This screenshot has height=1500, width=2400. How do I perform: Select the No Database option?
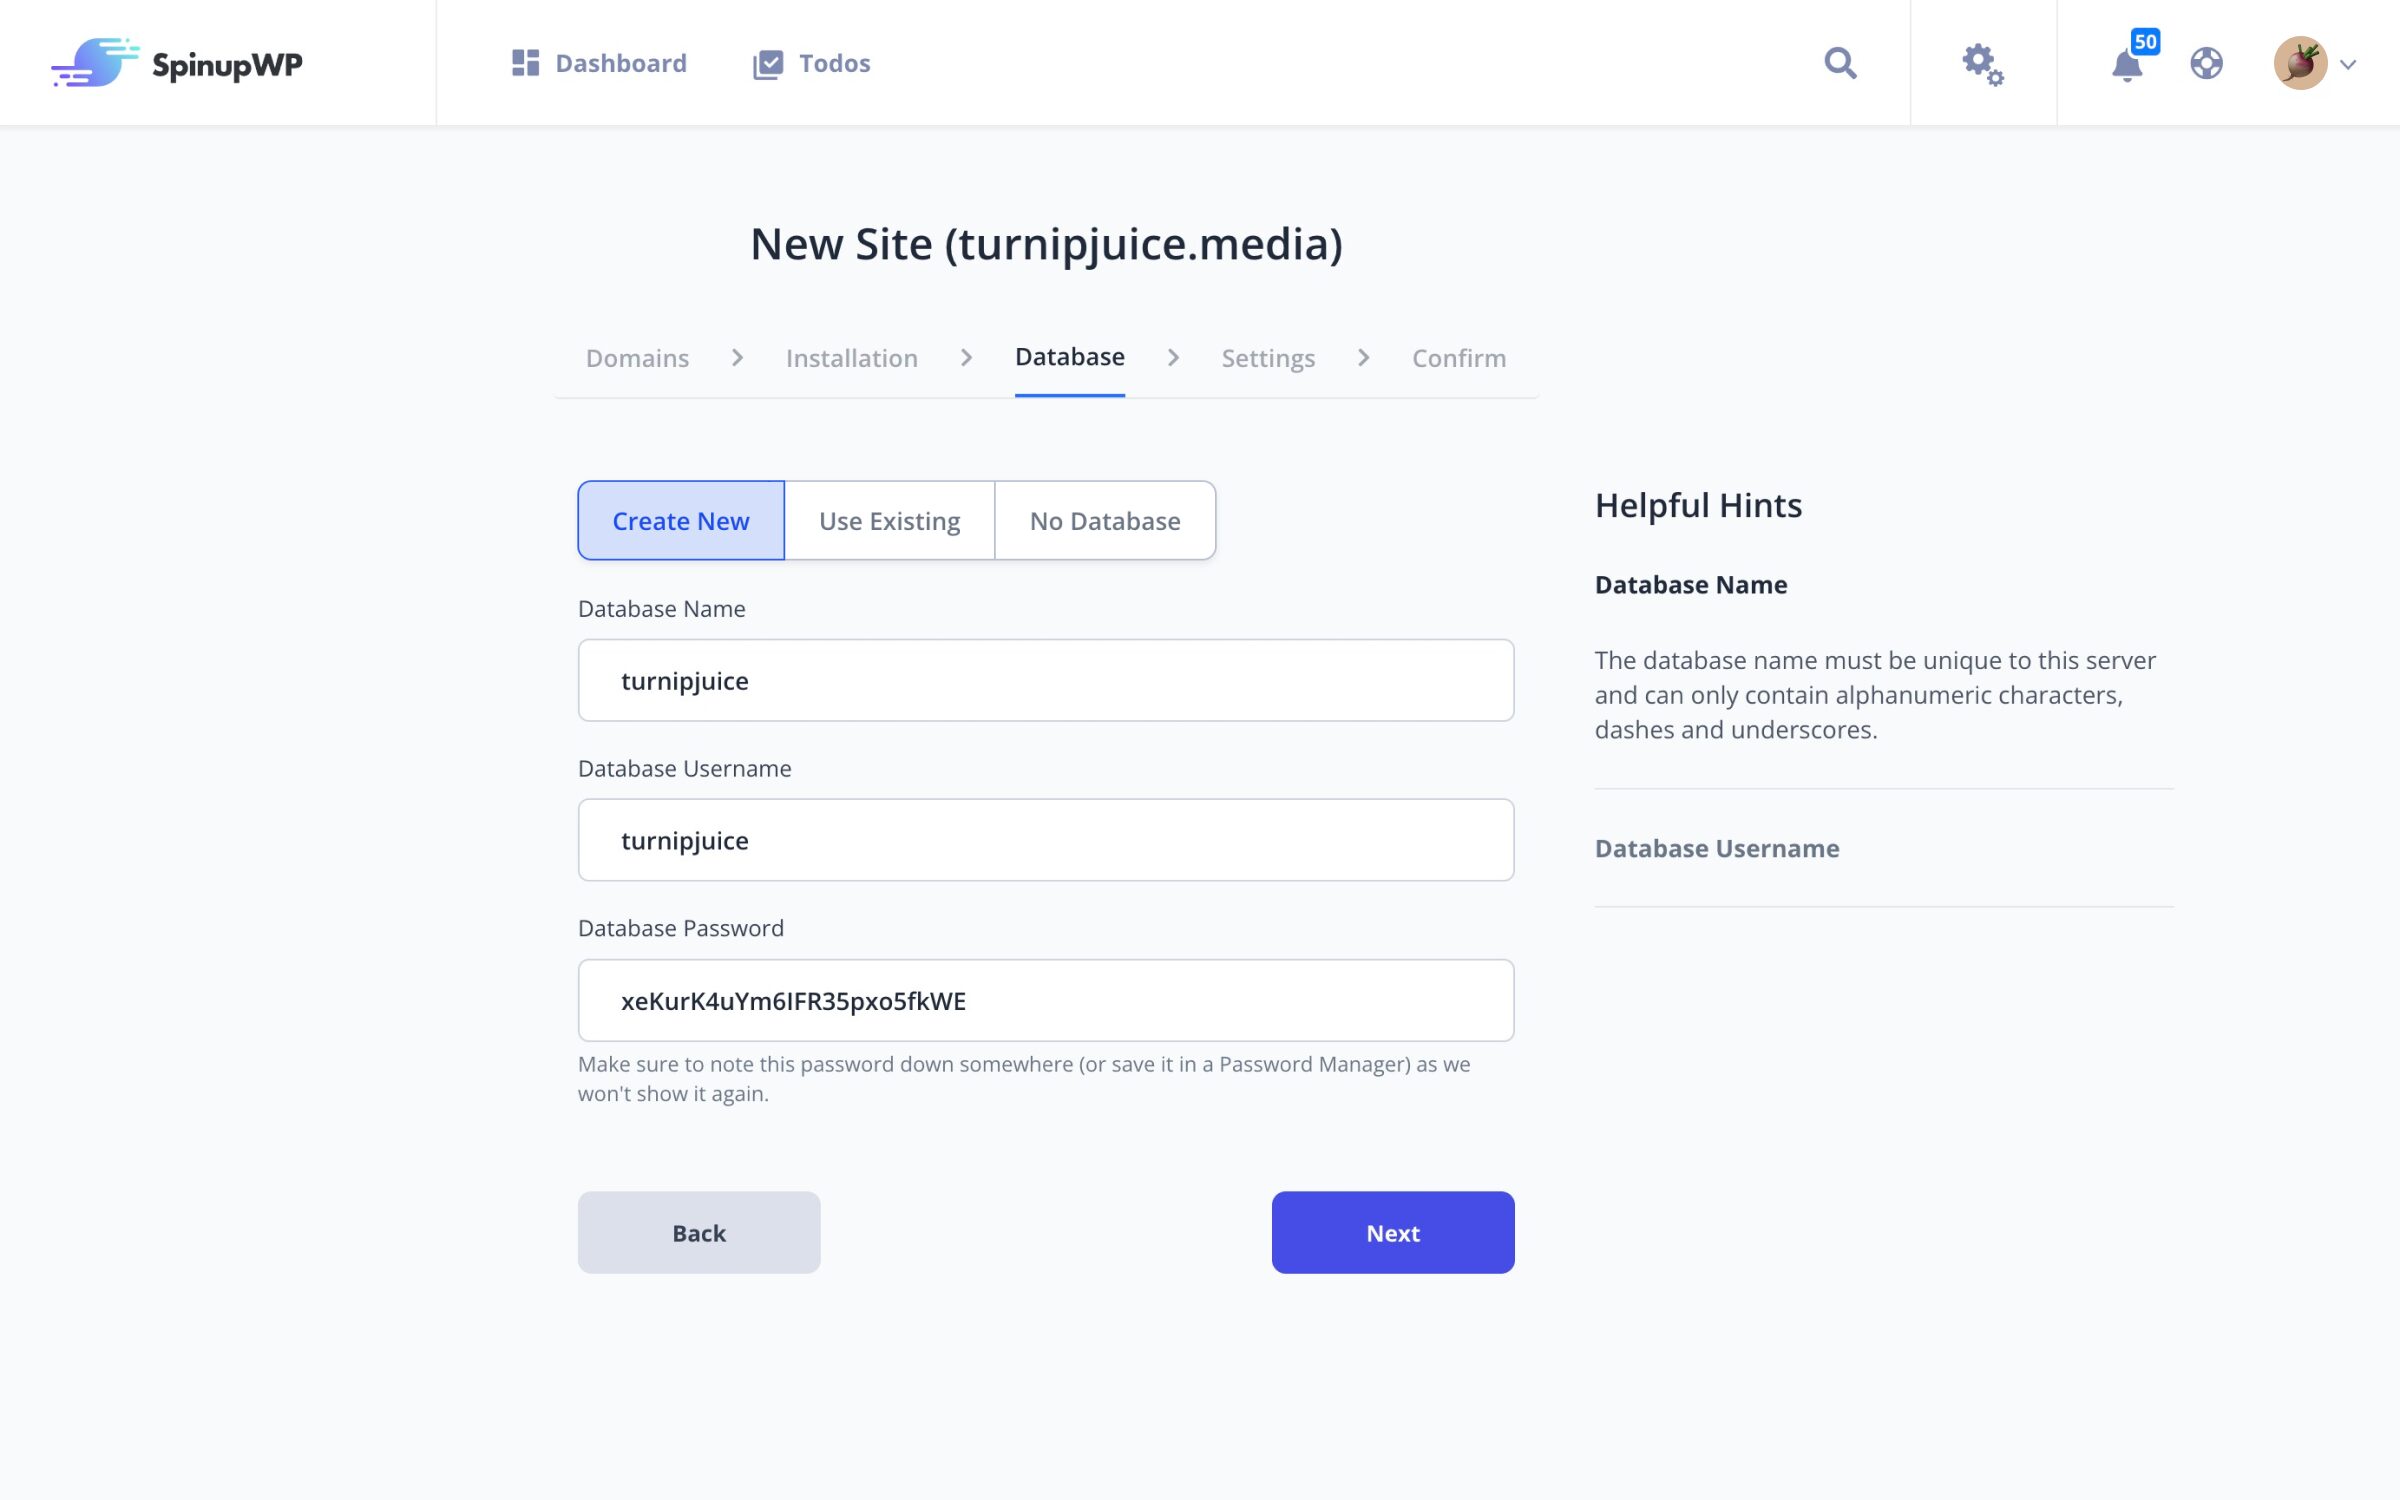(1104, 518)
